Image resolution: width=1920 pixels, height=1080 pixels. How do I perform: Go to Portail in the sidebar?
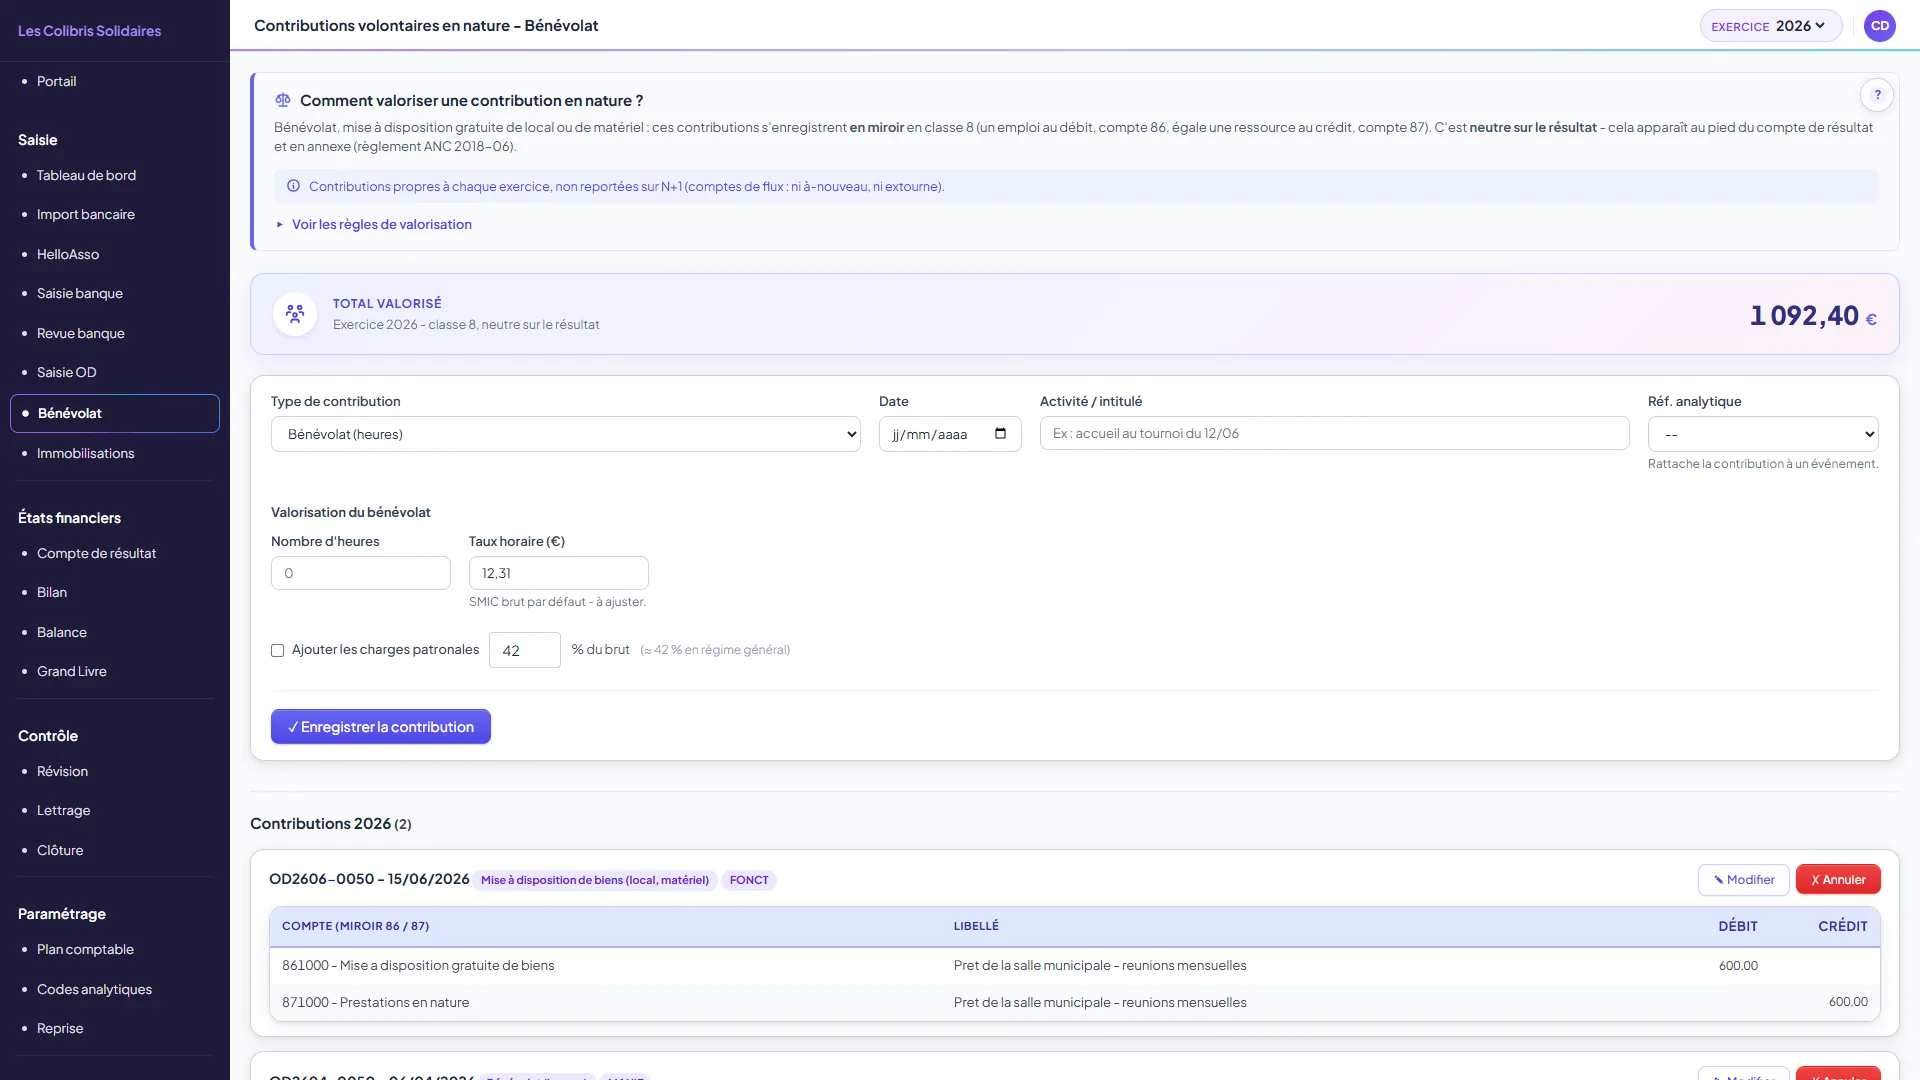click(x=56, y=81)
